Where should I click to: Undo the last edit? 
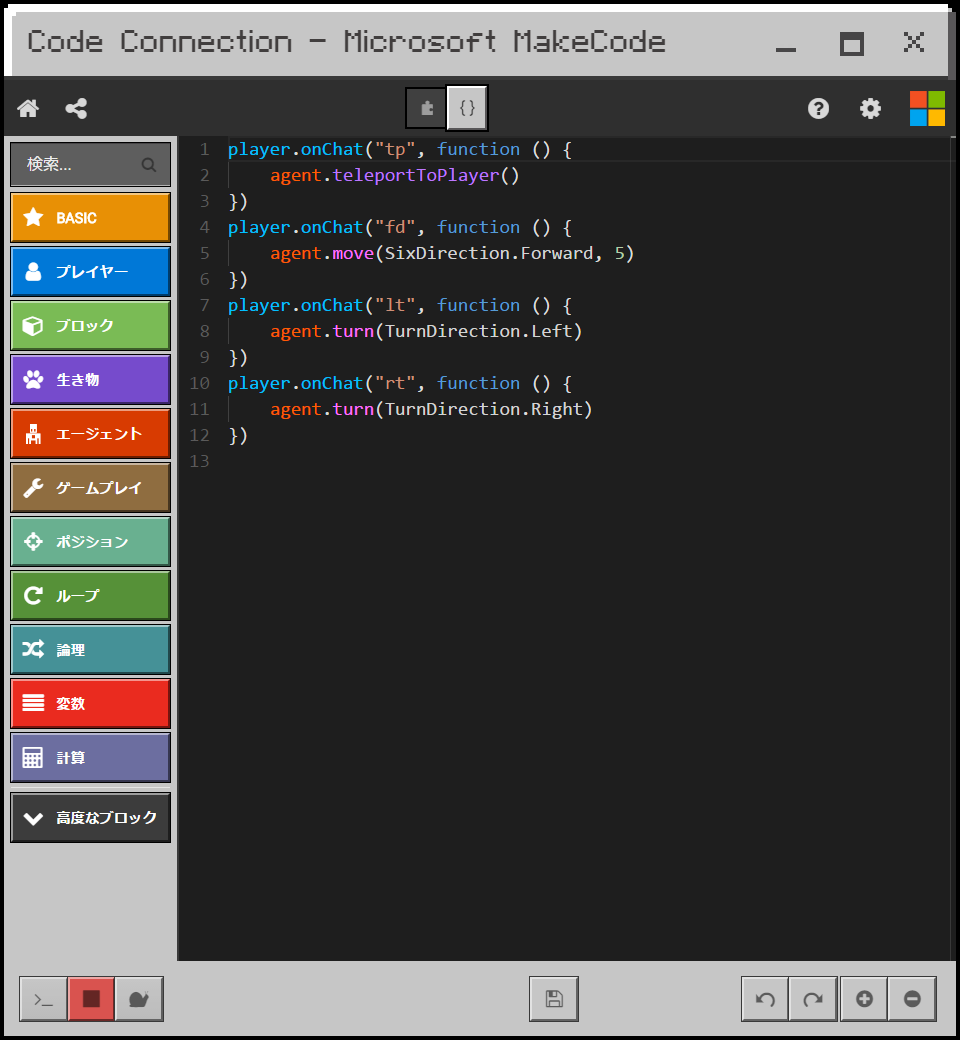(x=764, y=998)
